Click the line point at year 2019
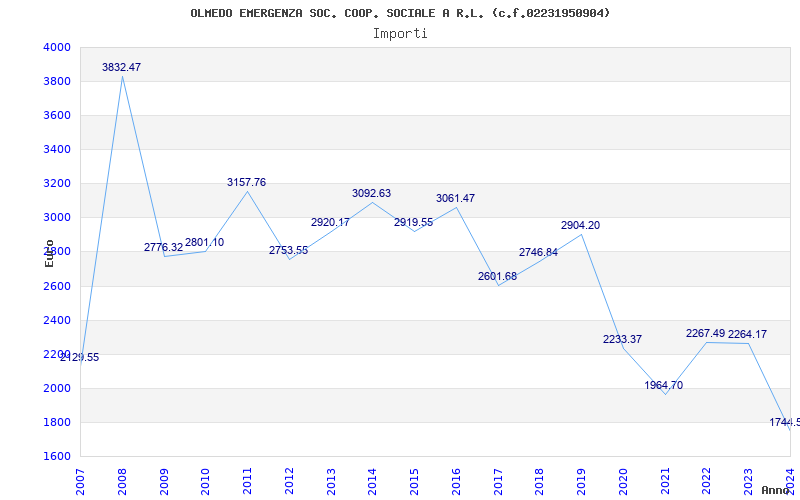800x500 pixels. click(x=582, y=234)
